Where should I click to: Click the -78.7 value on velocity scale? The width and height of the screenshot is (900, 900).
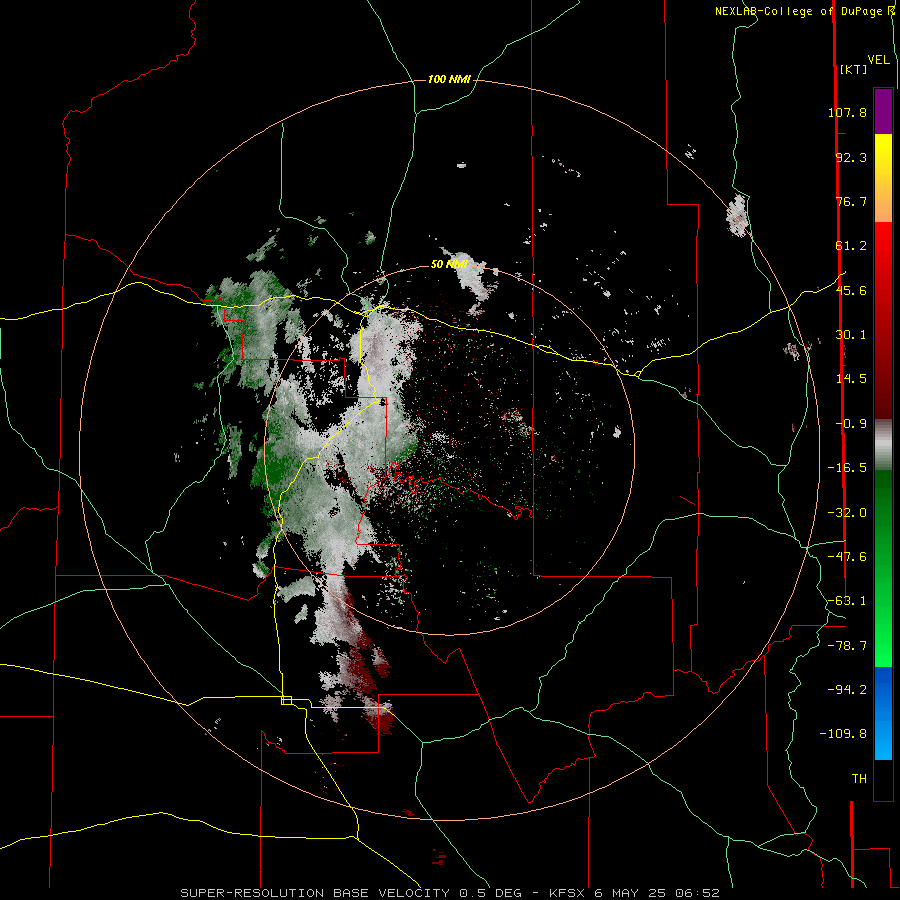(847, 646)
